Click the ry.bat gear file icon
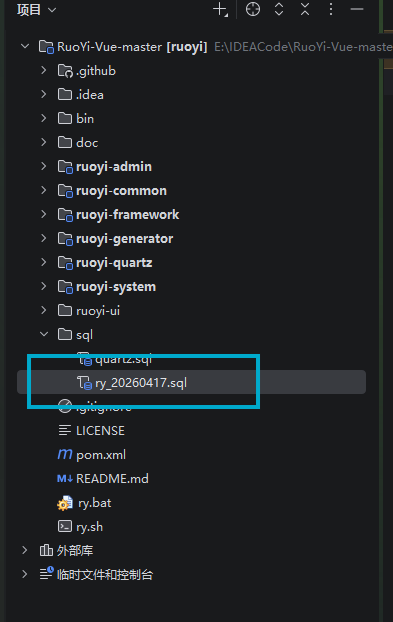Viewport: 393px width, 622px height. [x=65, y=503]
